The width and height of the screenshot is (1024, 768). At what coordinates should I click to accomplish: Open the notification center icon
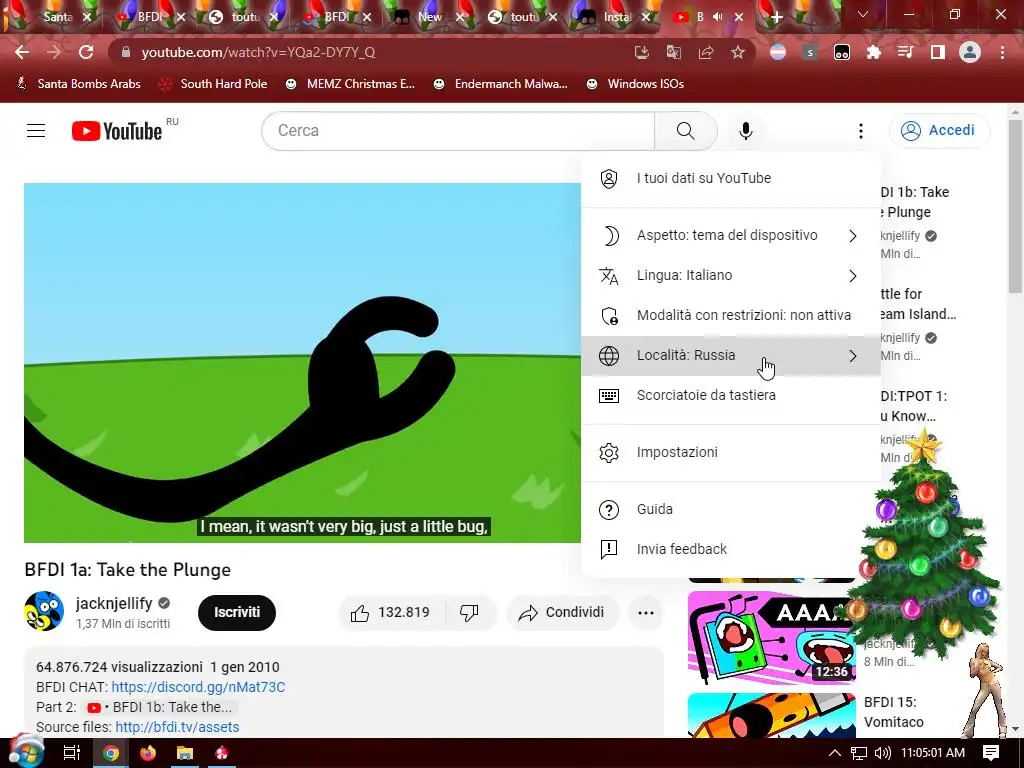click(x=991, y=753)
